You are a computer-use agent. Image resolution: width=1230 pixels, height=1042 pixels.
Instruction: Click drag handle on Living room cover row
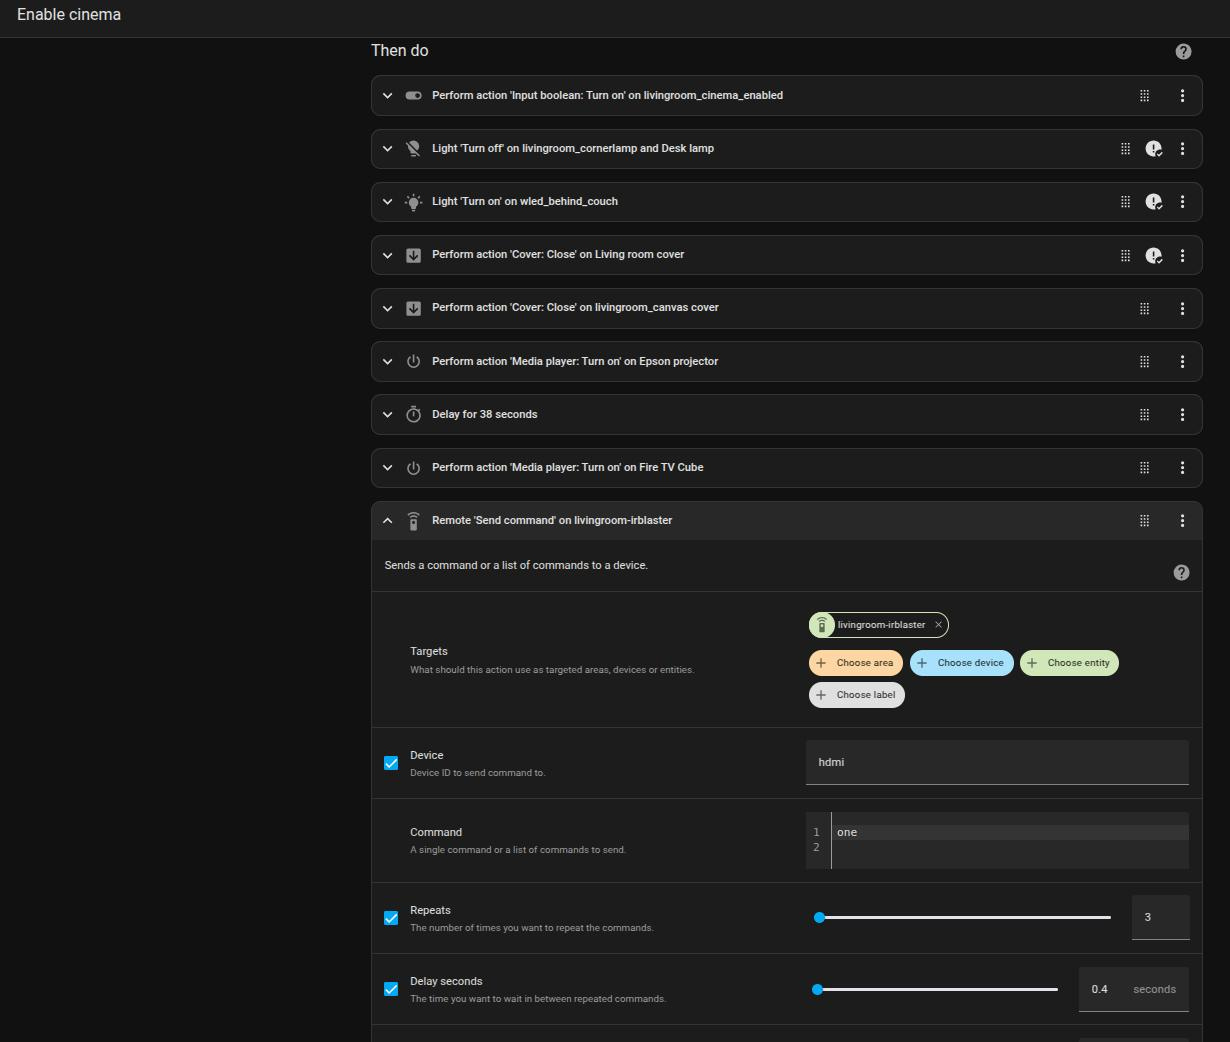pos(1125,255)
